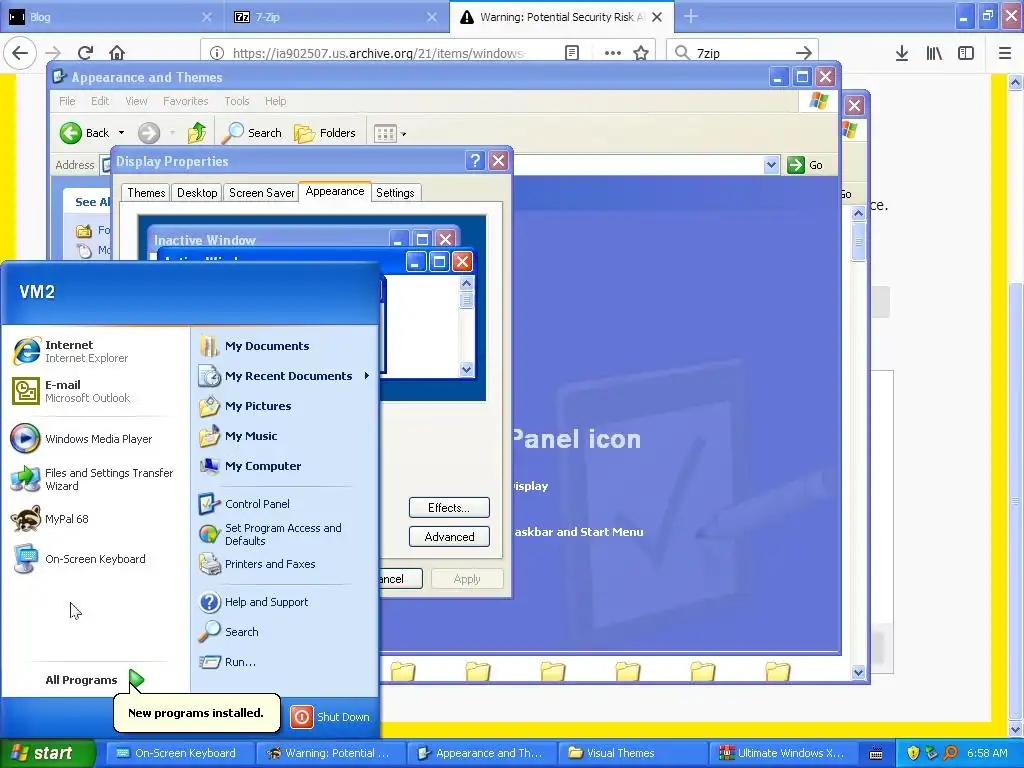1024x768 pixels.
Task: Open page actions three-dots menu
Action: 613,53
